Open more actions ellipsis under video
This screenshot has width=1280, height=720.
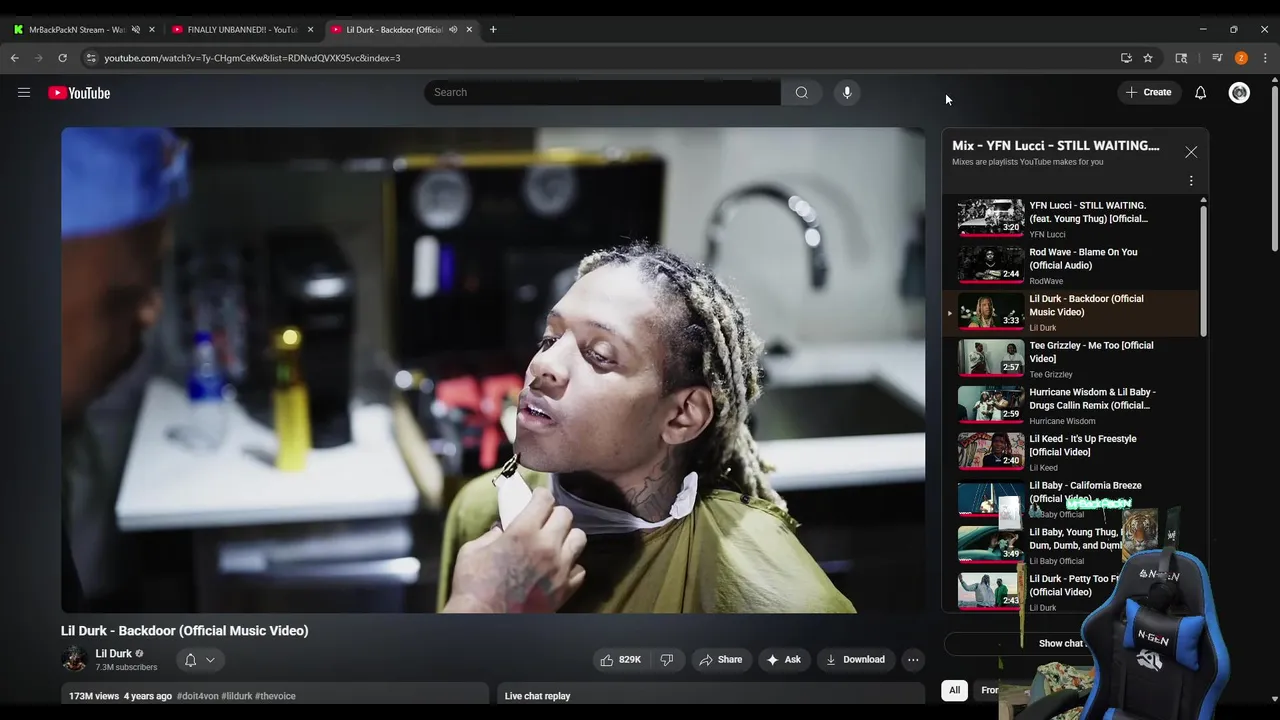(x=913, y=660)
